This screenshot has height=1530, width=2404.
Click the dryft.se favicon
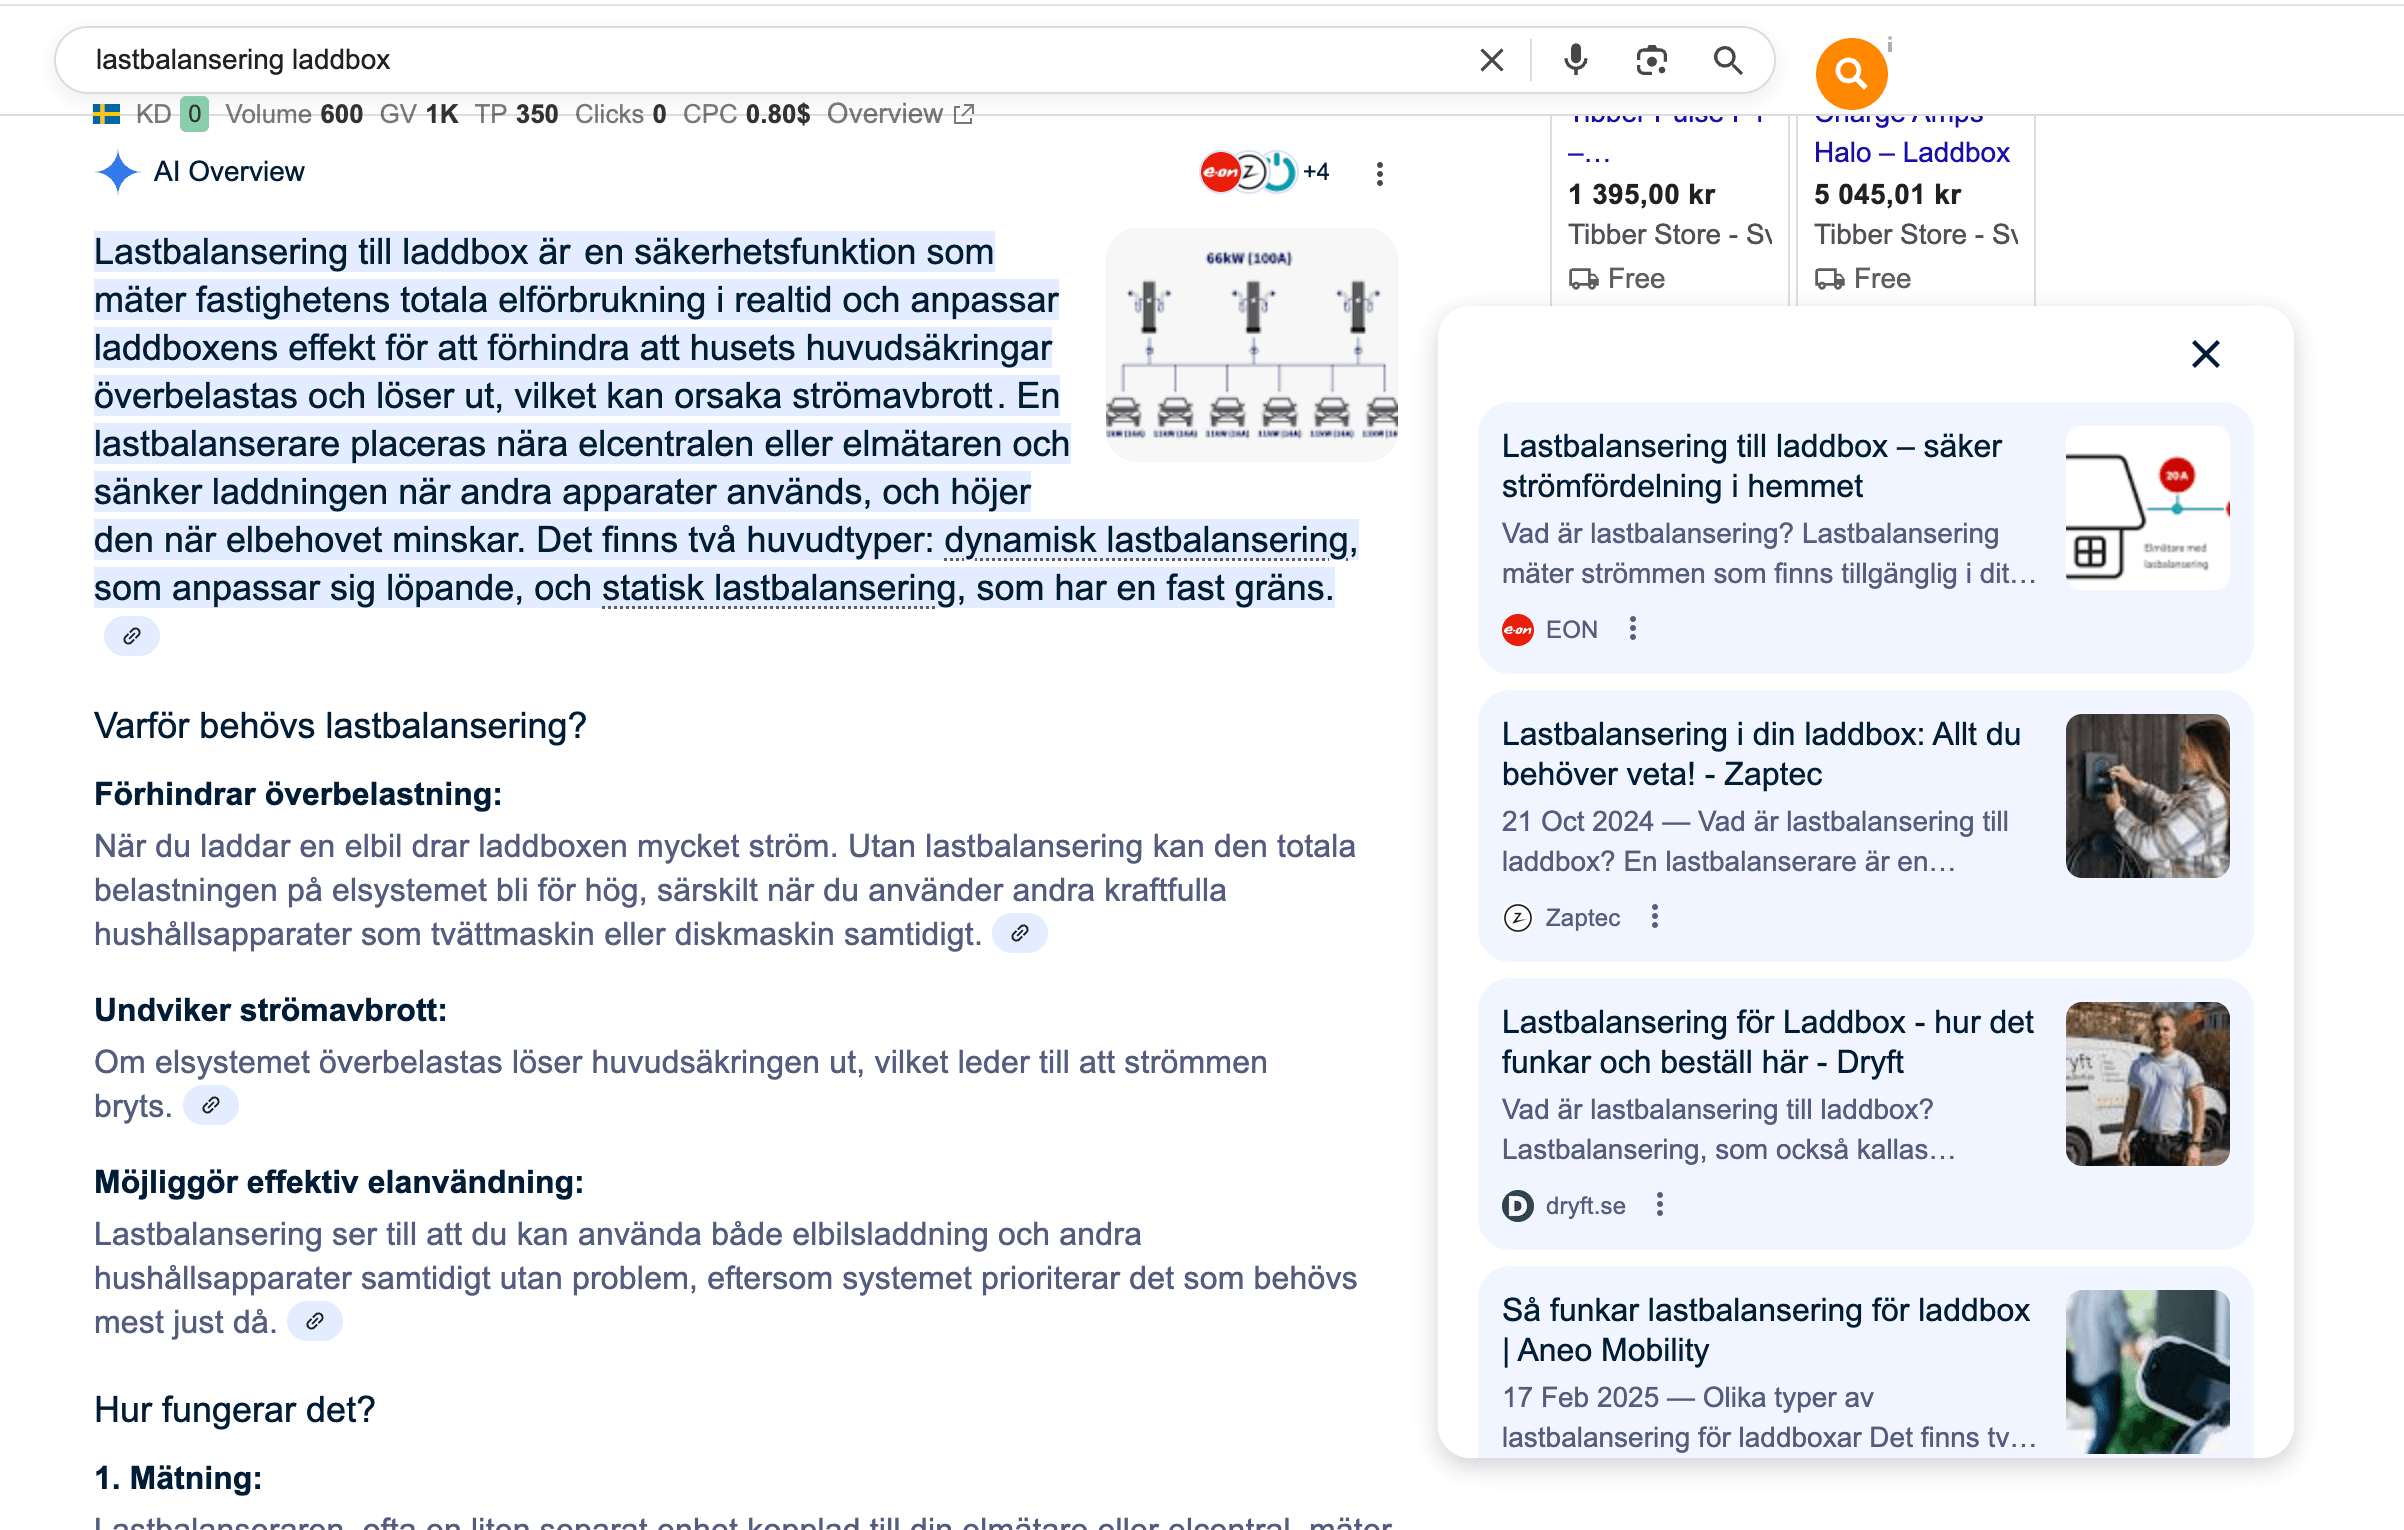point(1518,1205)
